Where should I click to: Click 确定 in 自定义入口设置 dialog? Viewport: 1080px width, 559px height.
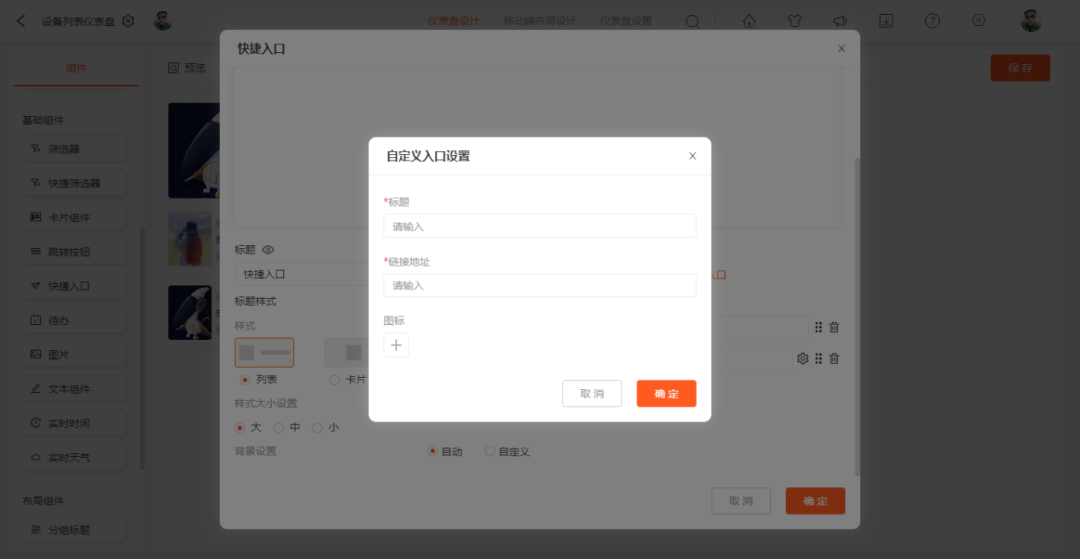point(666,394)
